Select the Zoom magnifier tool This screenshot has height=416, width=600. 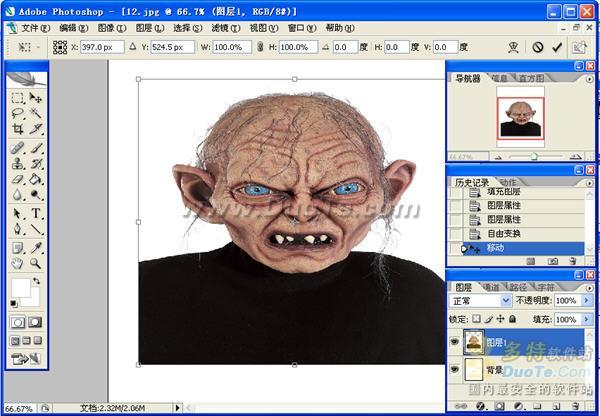36,263
